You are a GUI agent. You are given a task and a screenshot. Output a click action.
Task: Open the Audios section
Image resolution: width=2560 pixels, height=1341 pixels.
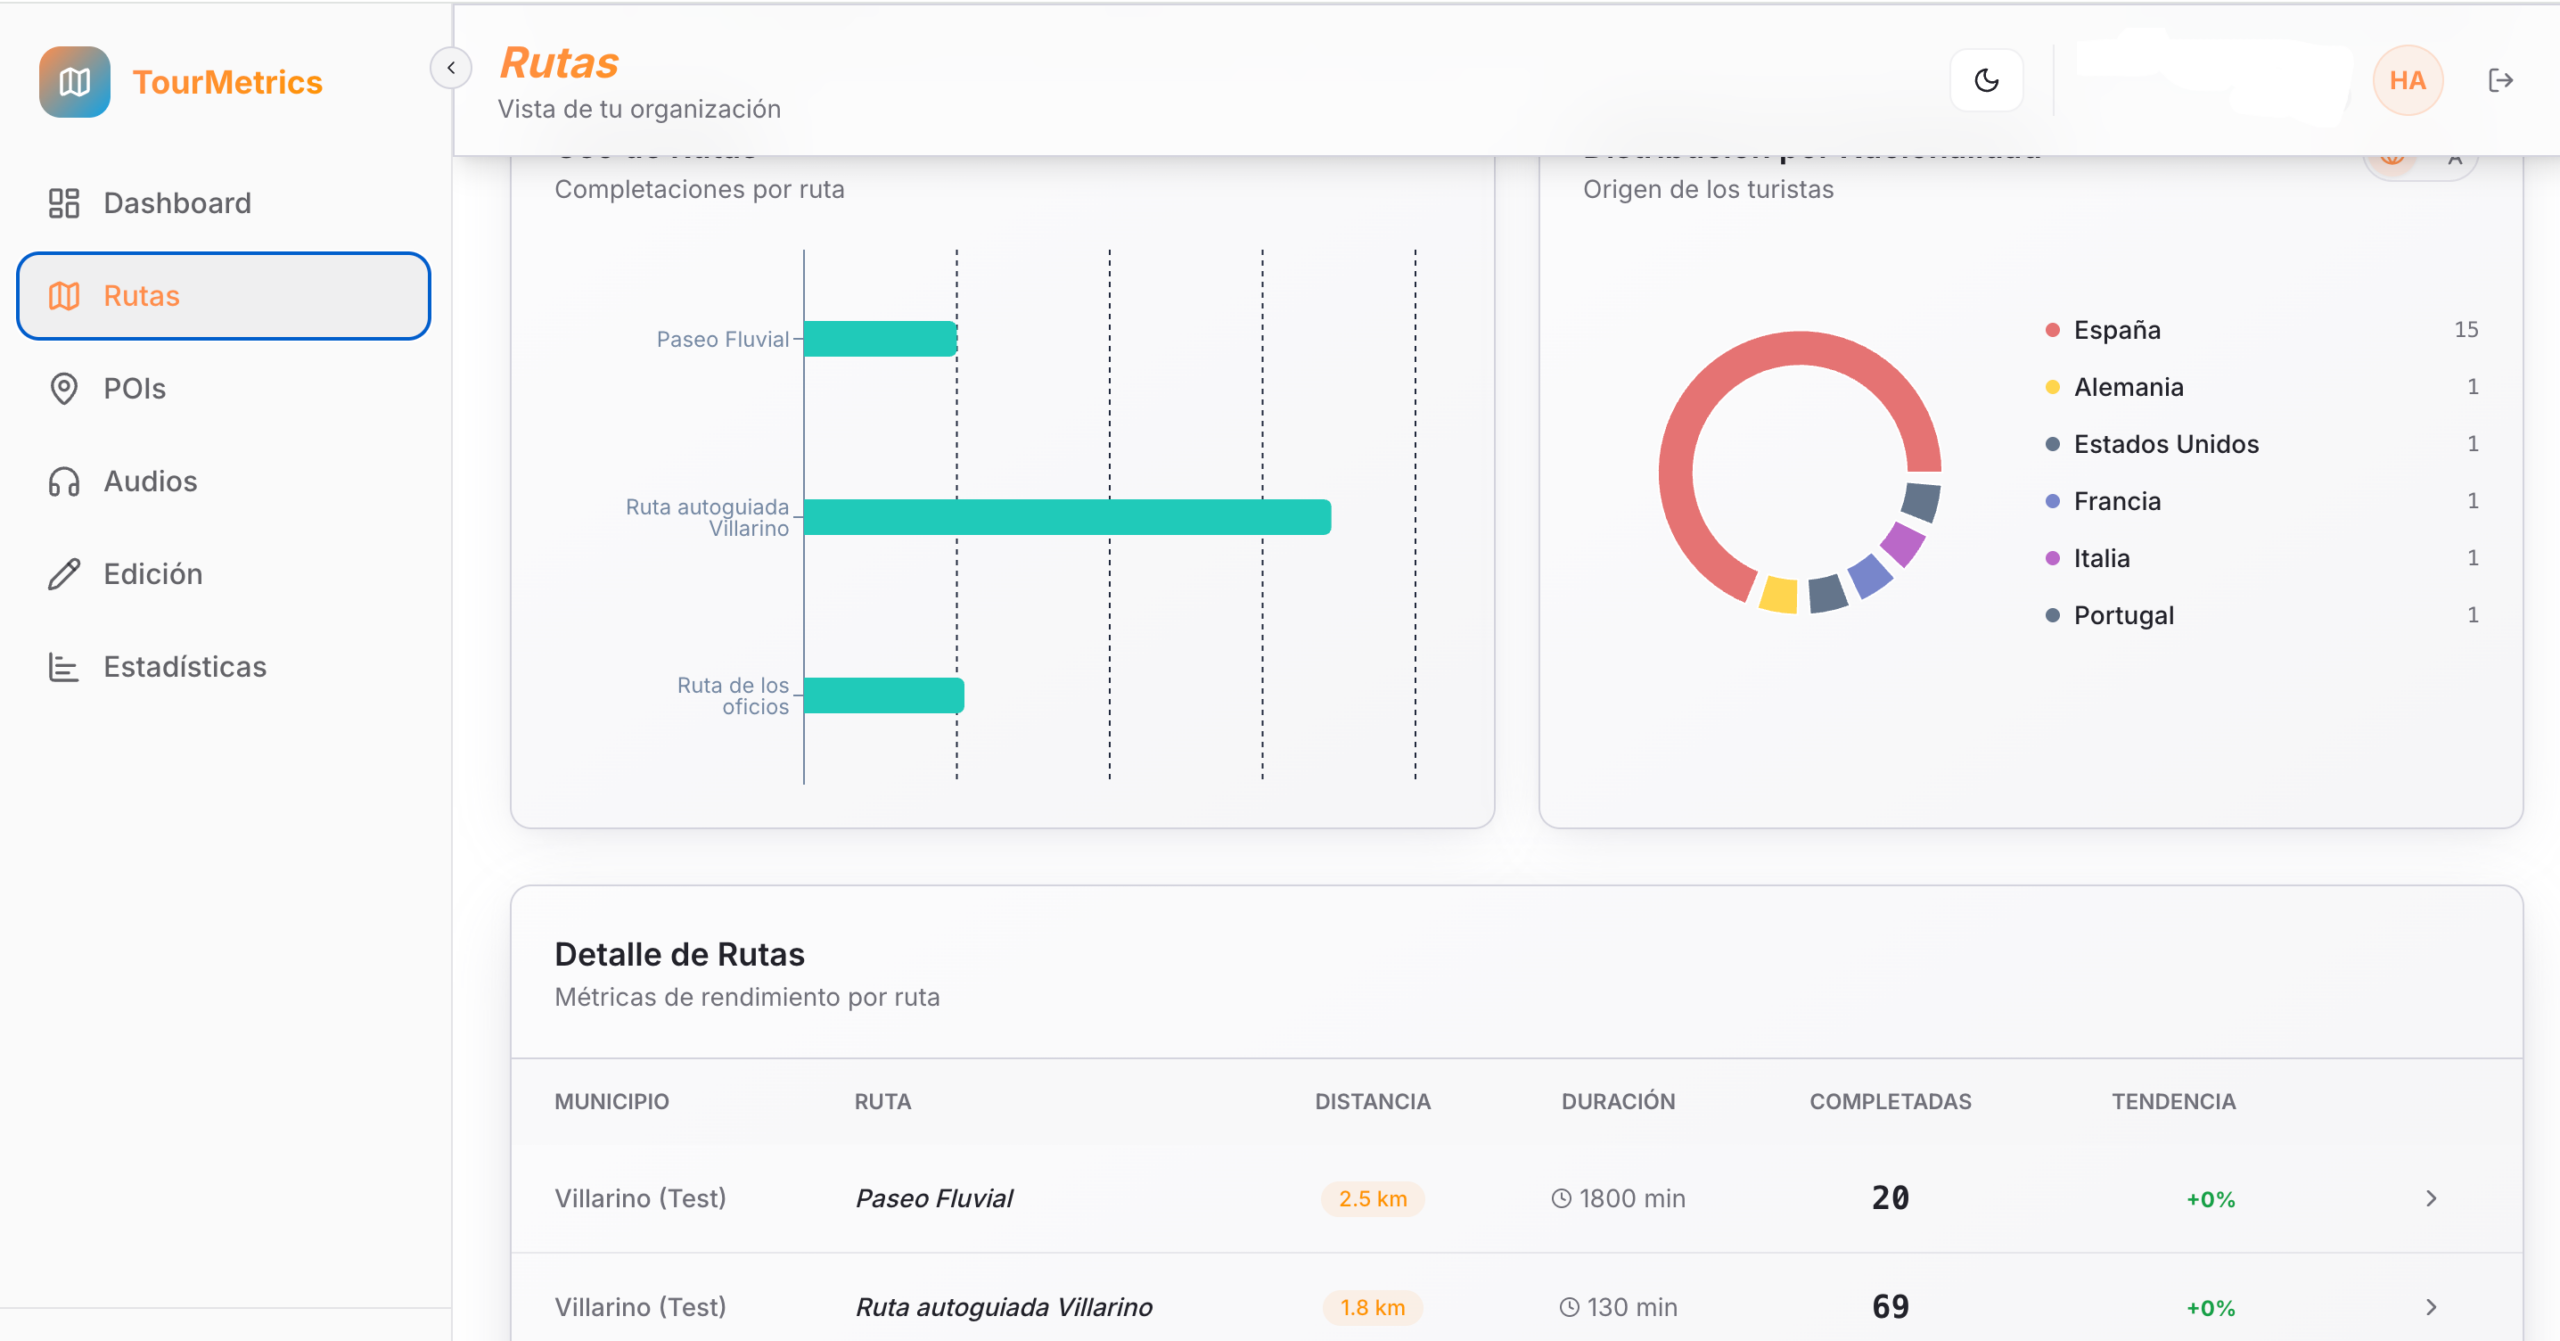[x=224, y=481]
